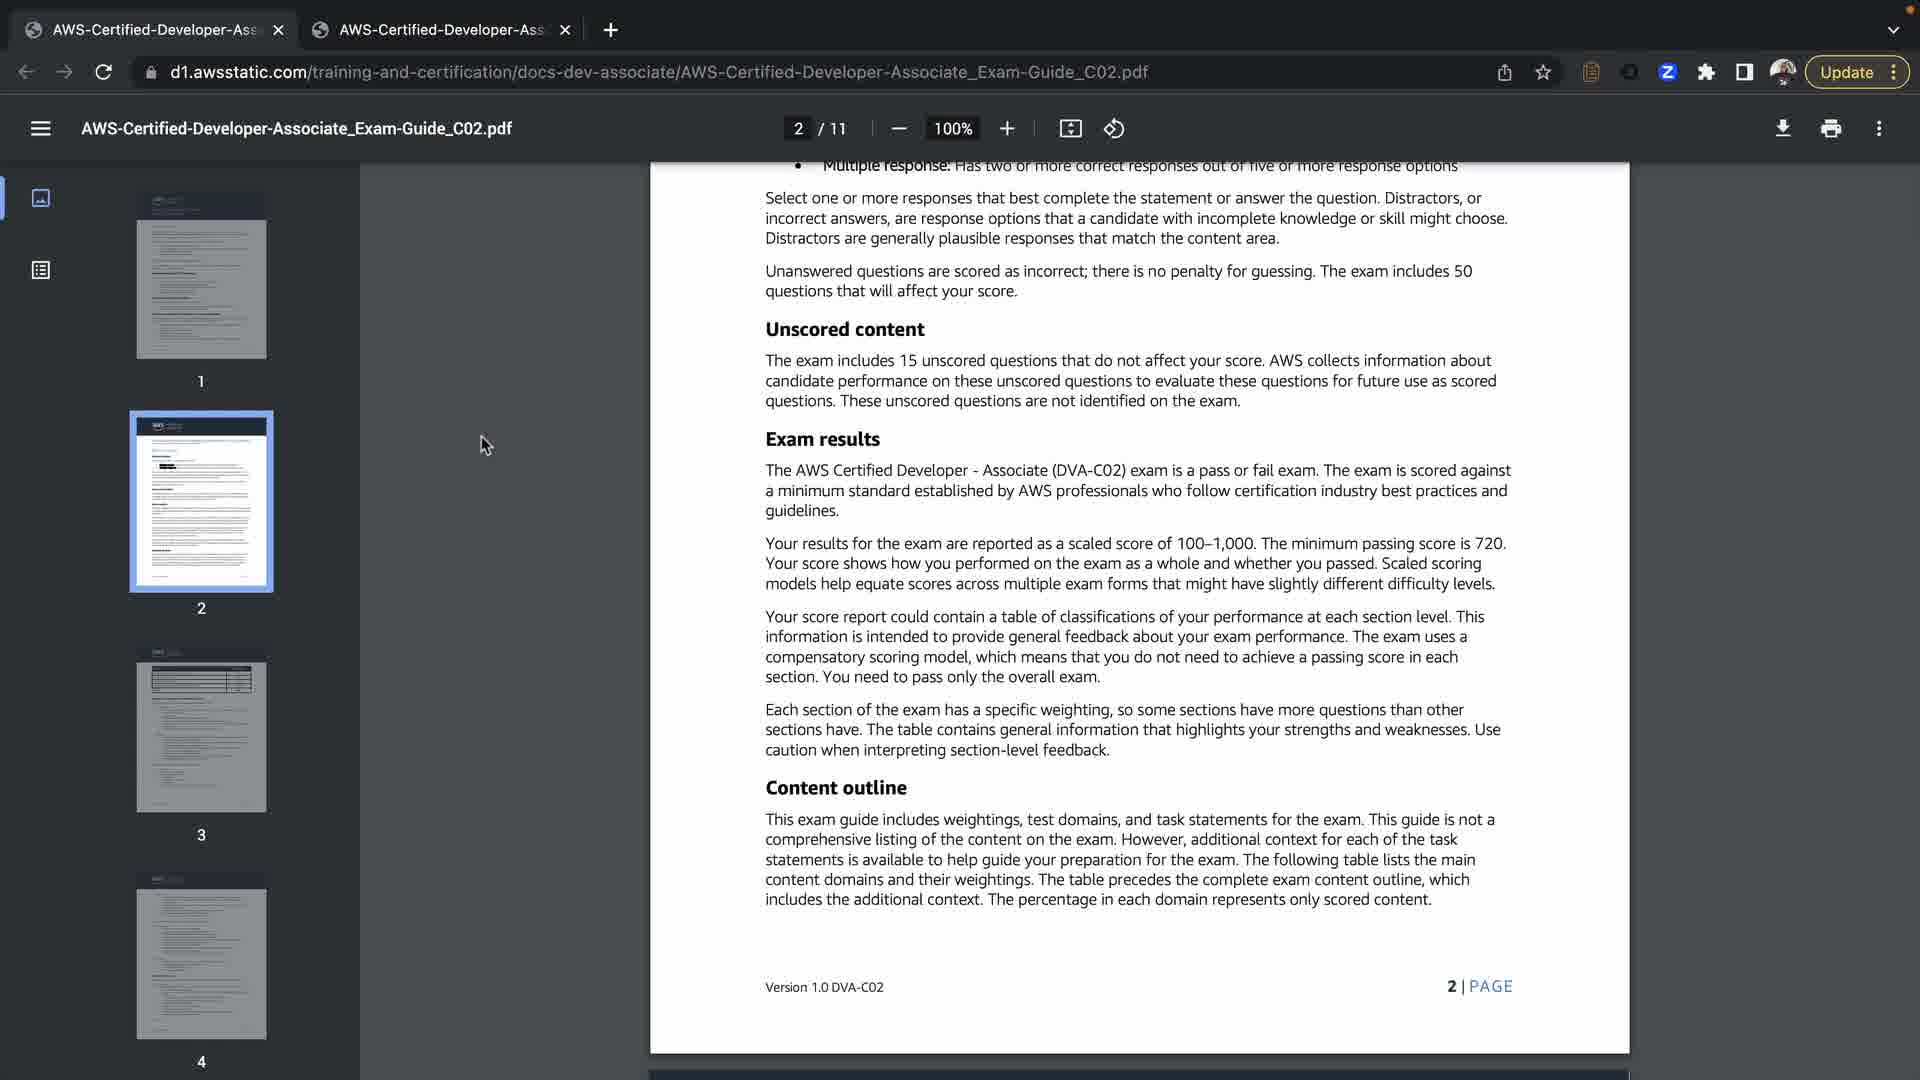The height and width of the screenshot is (1080, 1920).
Task: Open PDF viewer more actions menu
Action: pyautogui.click(x=1879, y=128)
